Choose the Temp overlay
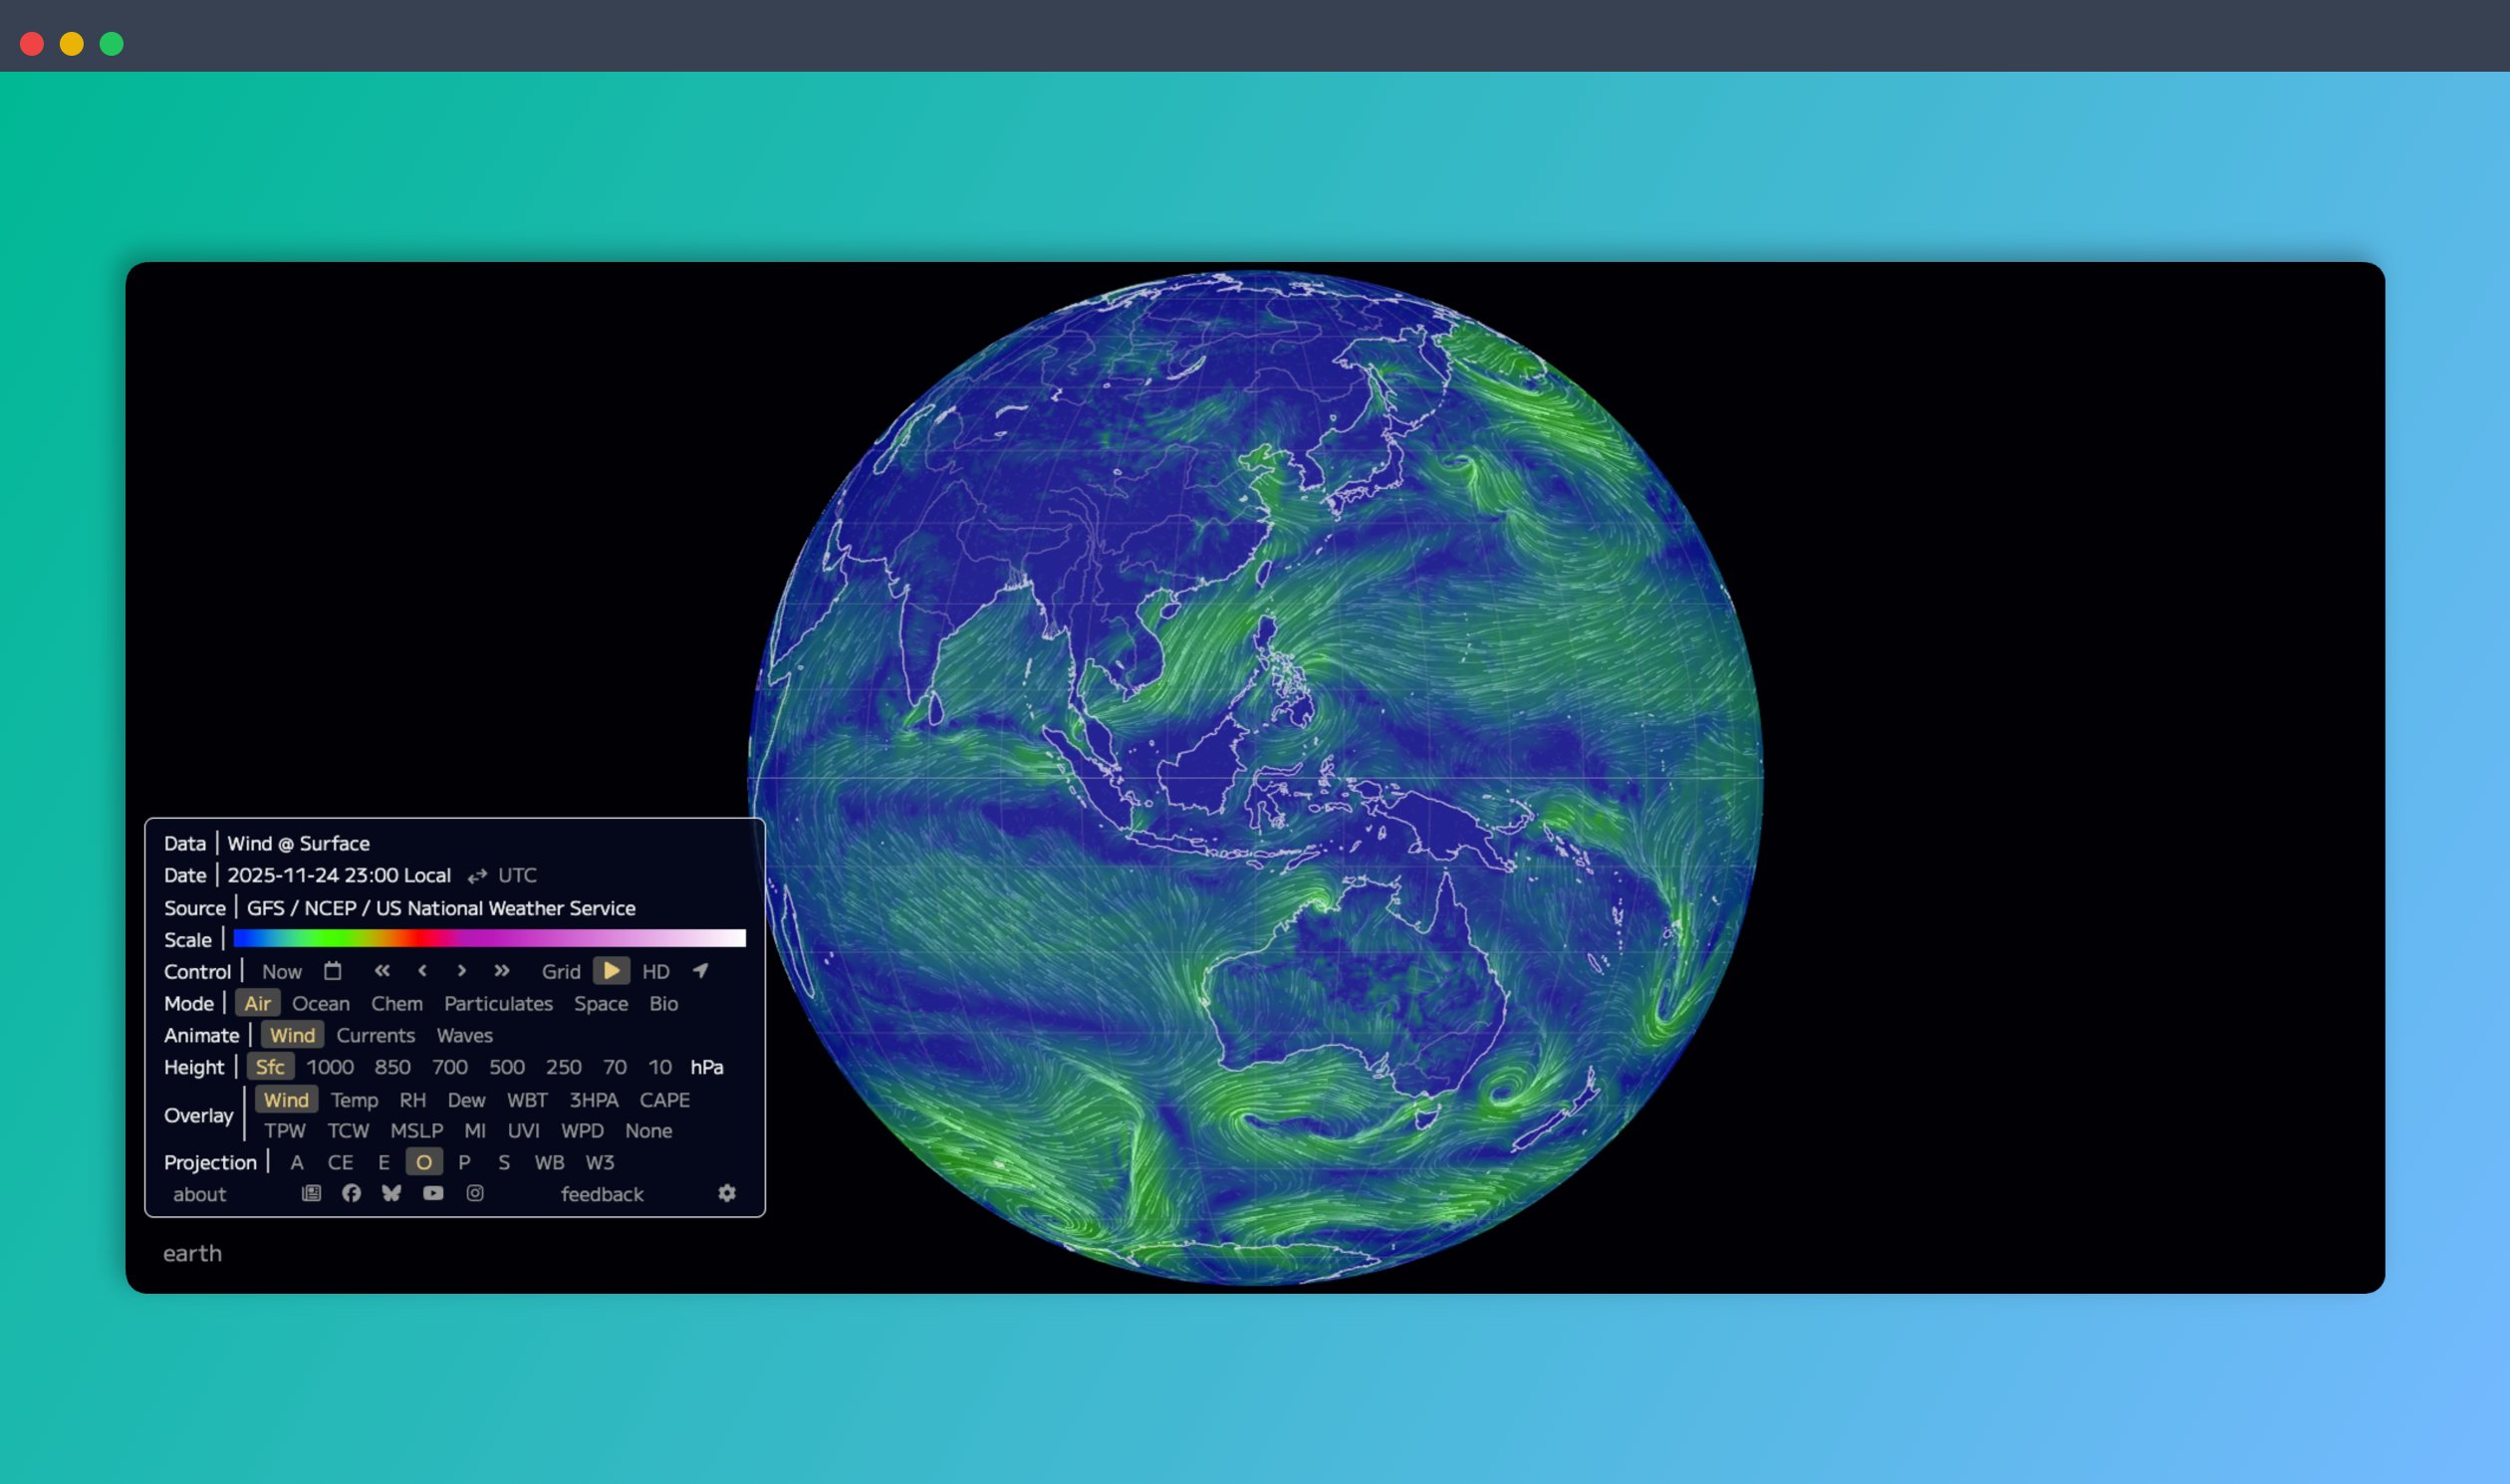 (x=354, y=1100)
